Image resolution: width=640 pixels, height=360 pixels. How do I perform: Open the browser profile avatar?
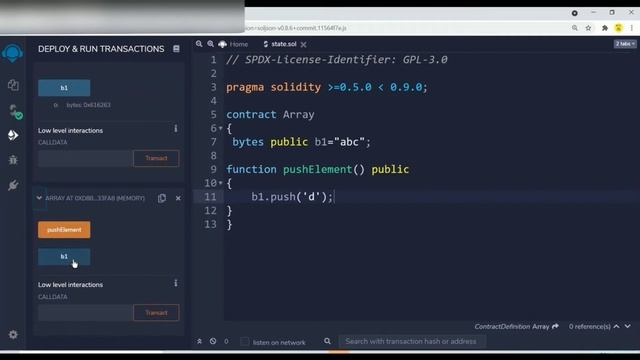(x=618, y=28)
